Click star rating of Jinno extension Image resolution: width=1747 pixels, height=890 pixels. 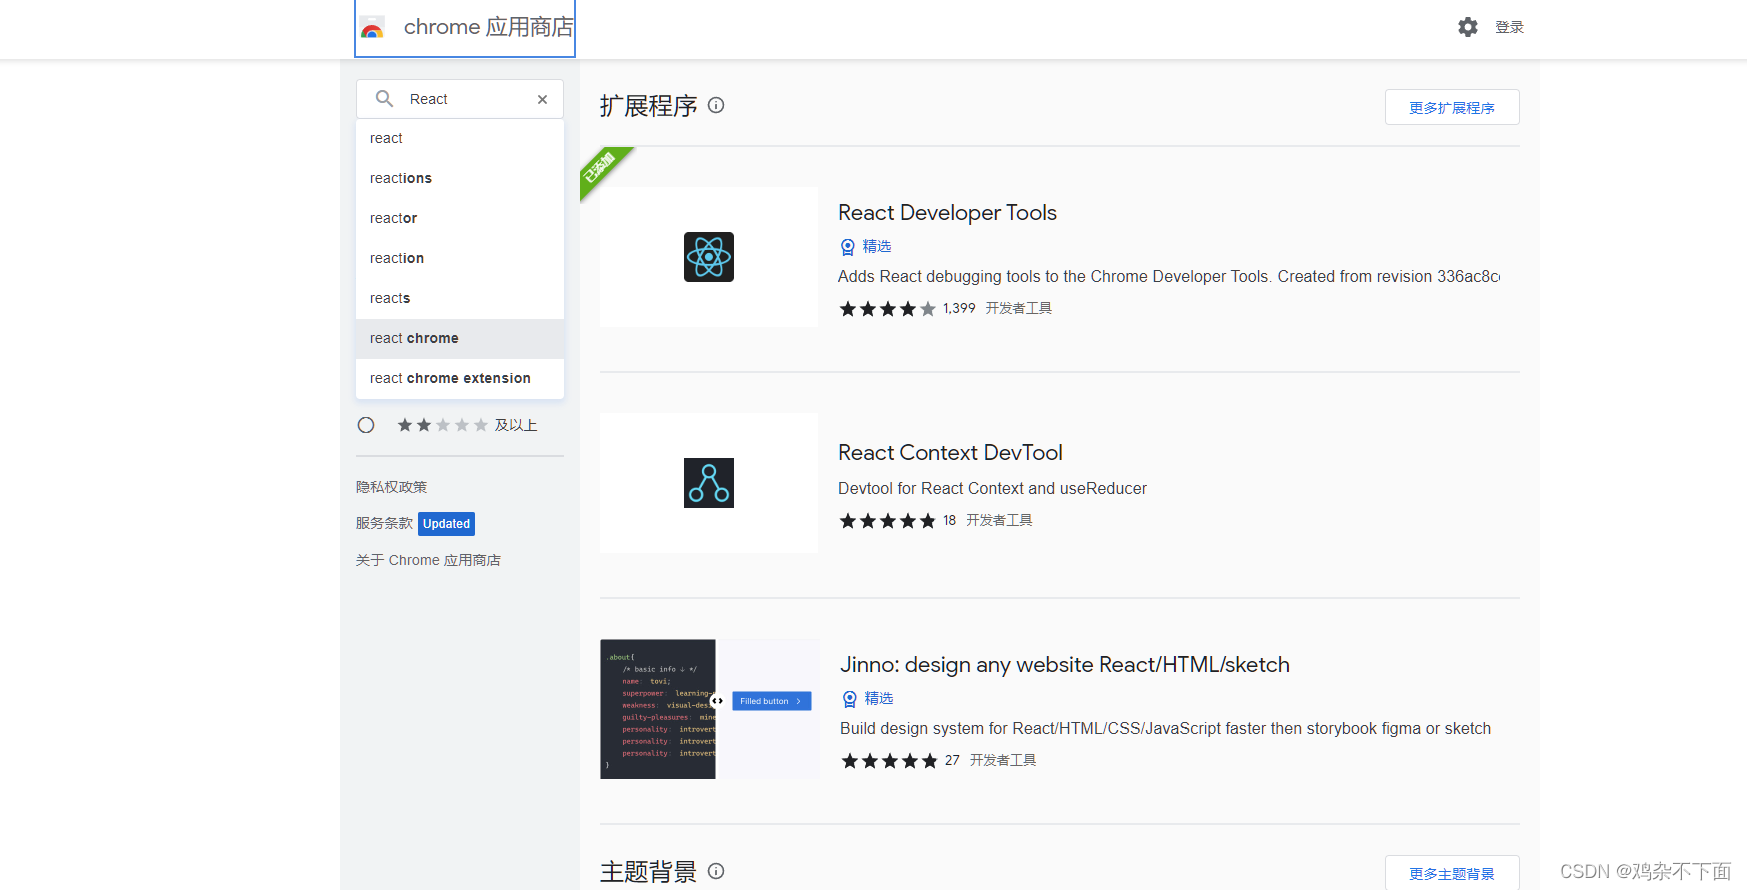pos(890,761)
